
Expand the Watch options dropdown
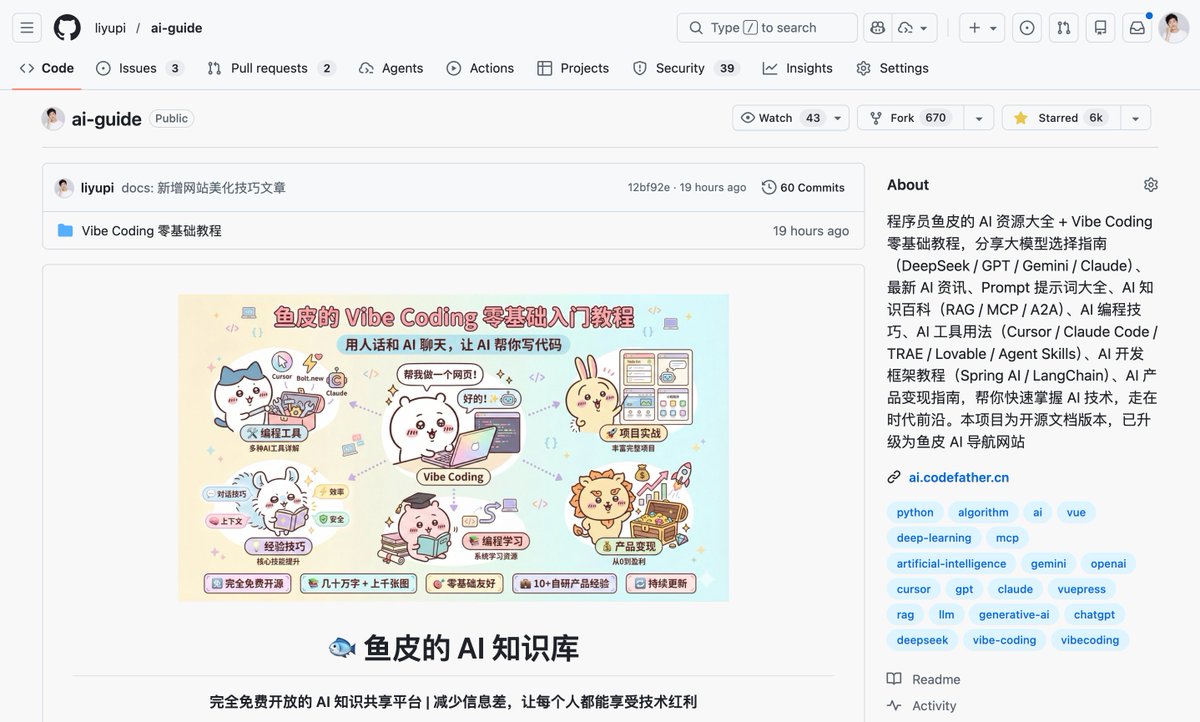pos(838,118)
